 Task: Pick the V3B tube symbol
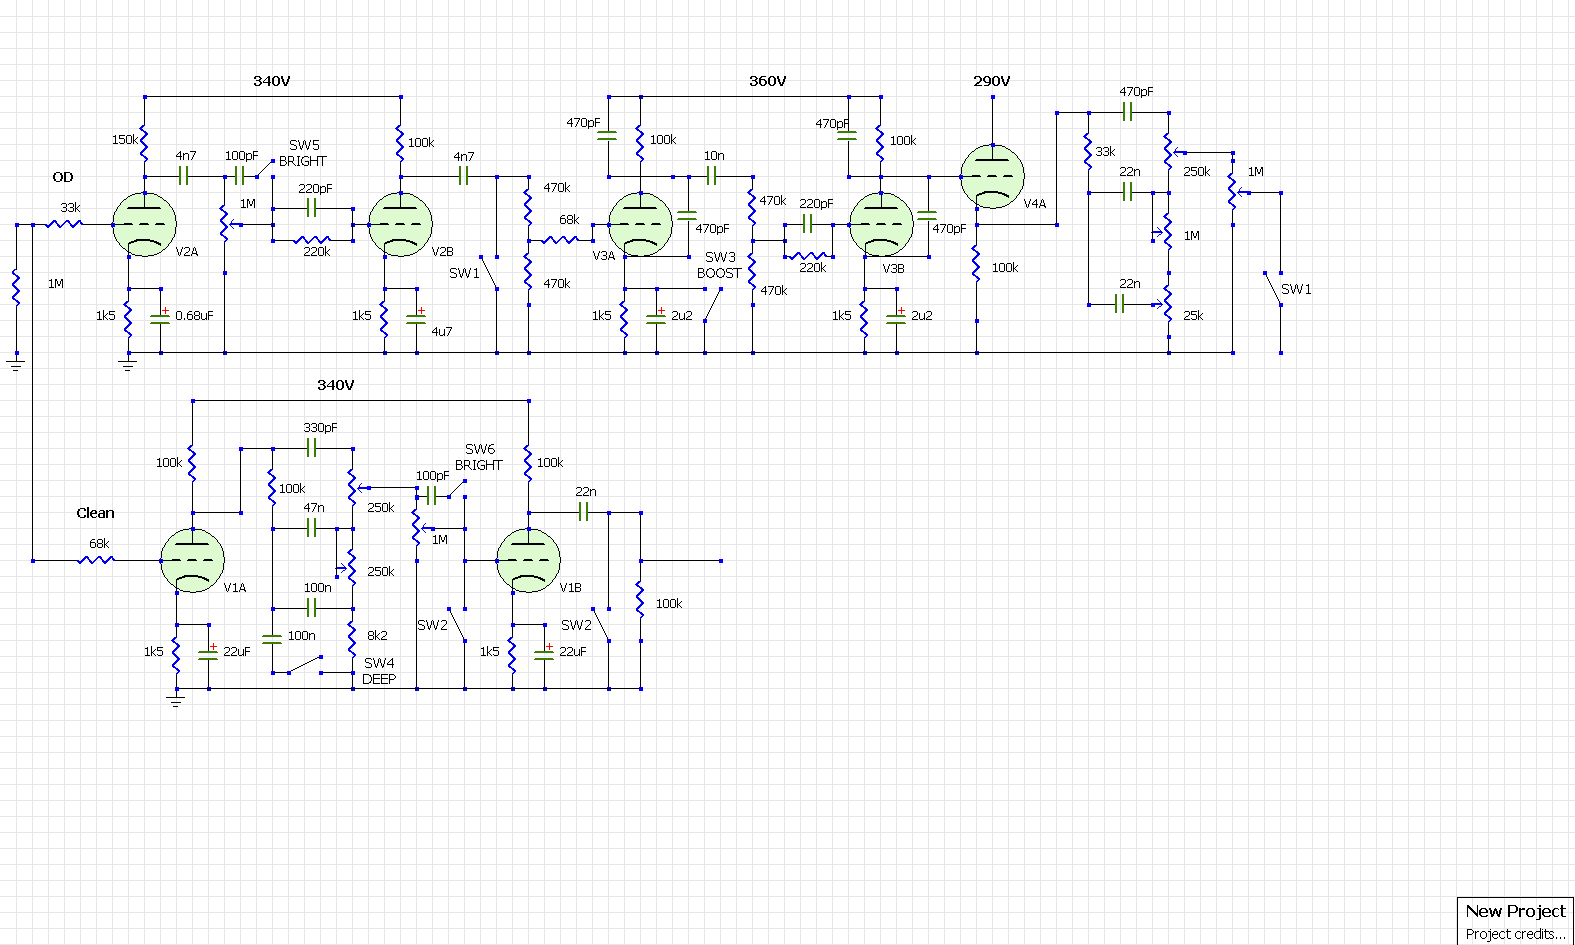880,225
